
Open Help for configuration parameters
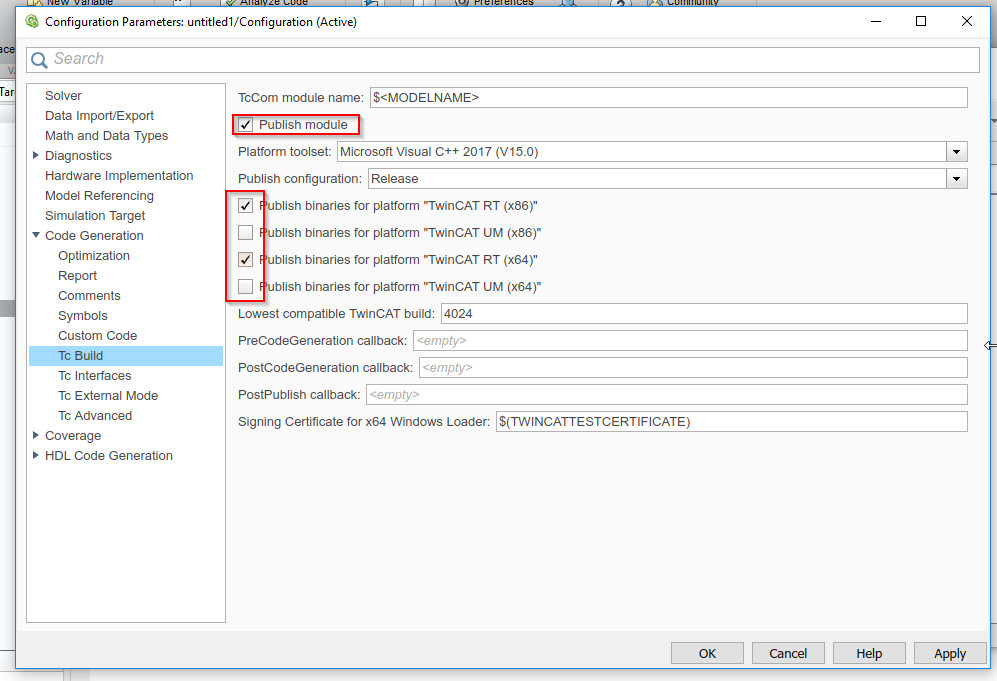pos(869,654)
